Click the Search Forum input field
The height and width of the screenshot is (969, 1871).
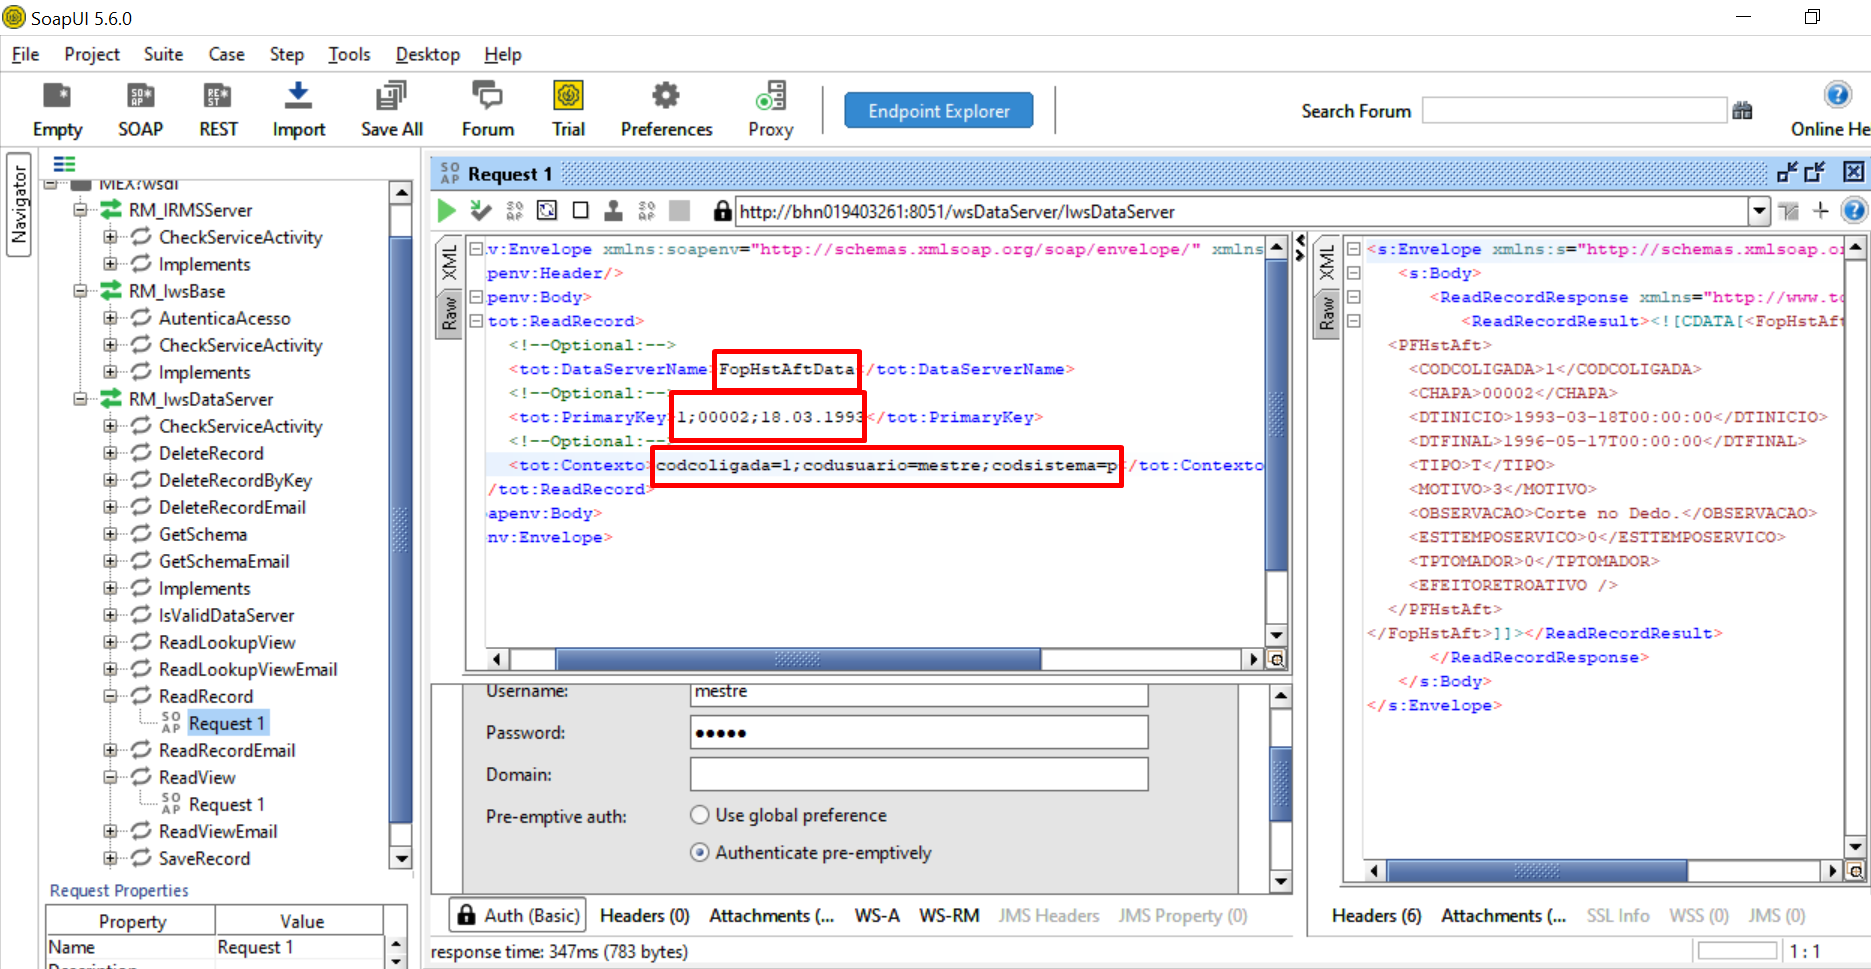(1575, 111)
